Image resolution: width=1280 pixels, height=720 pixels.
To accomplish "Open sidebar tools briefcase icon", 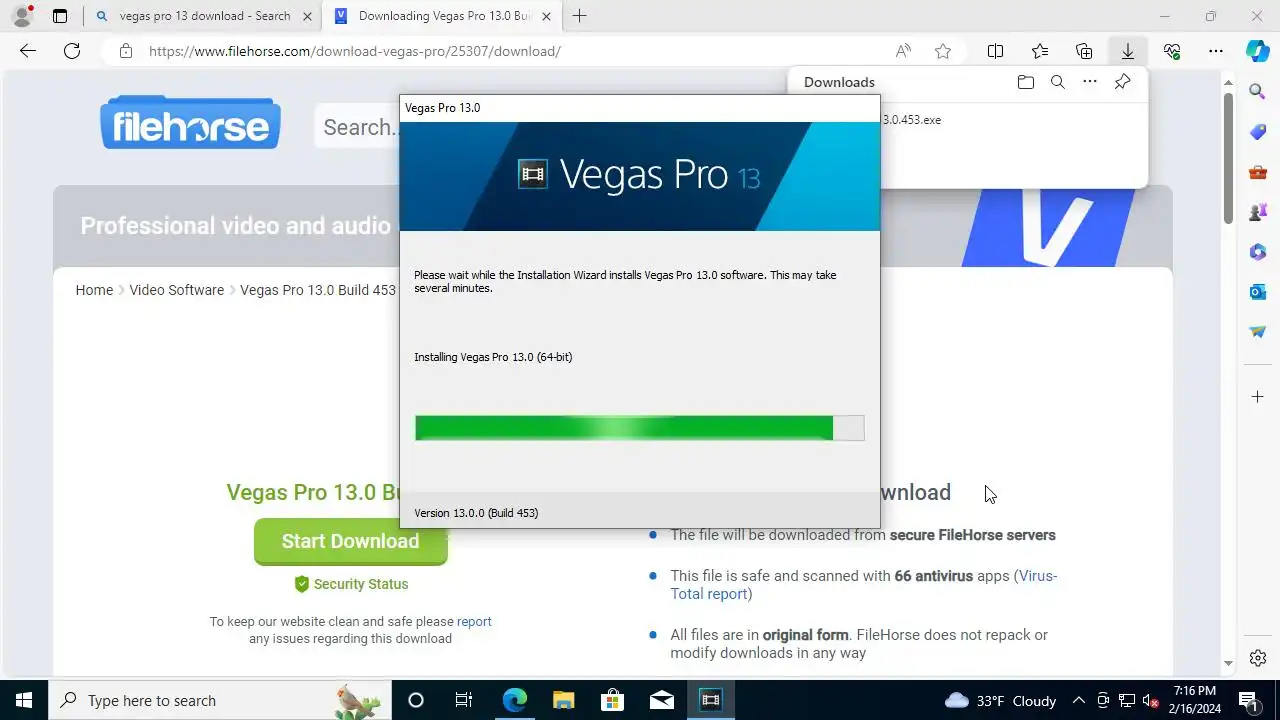I will (1258, 172).
